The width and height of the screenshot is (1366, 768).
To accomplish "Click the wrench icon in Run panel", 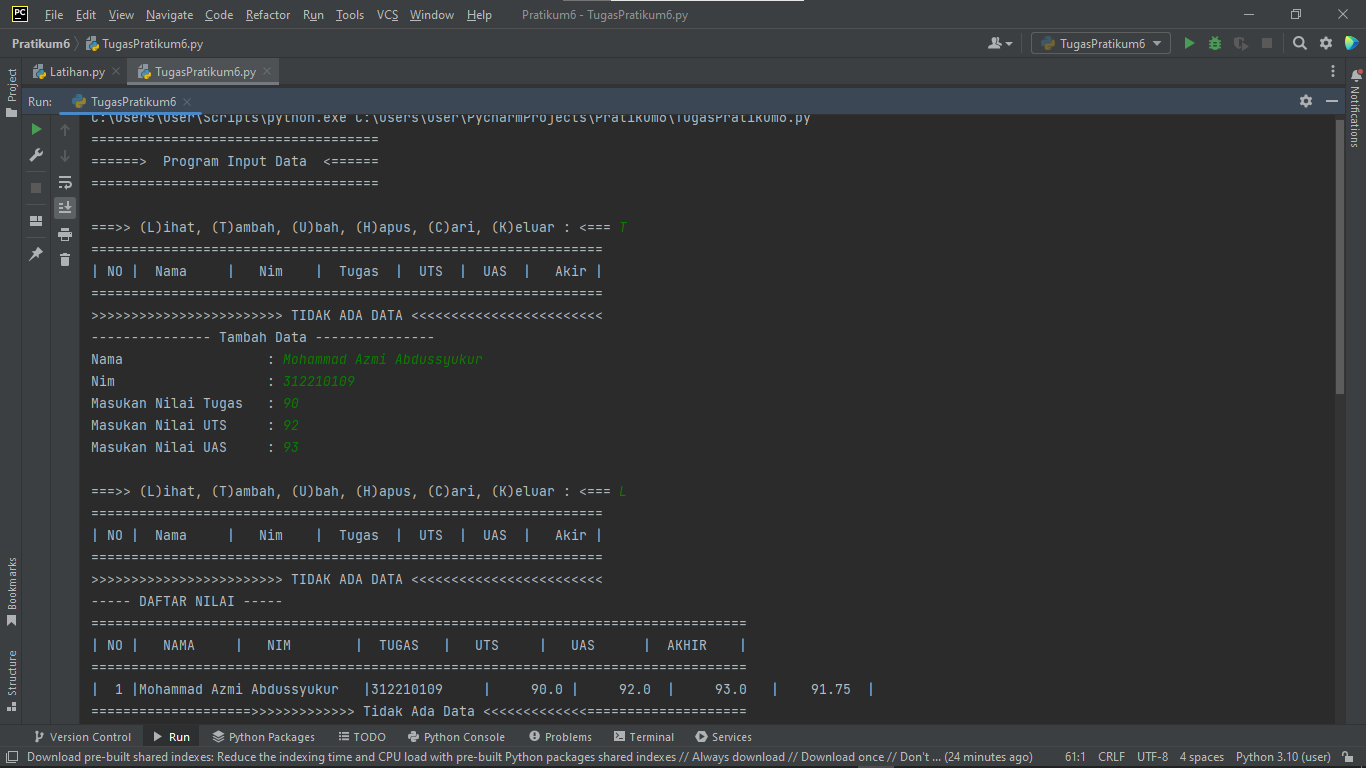I will [36, 155].
